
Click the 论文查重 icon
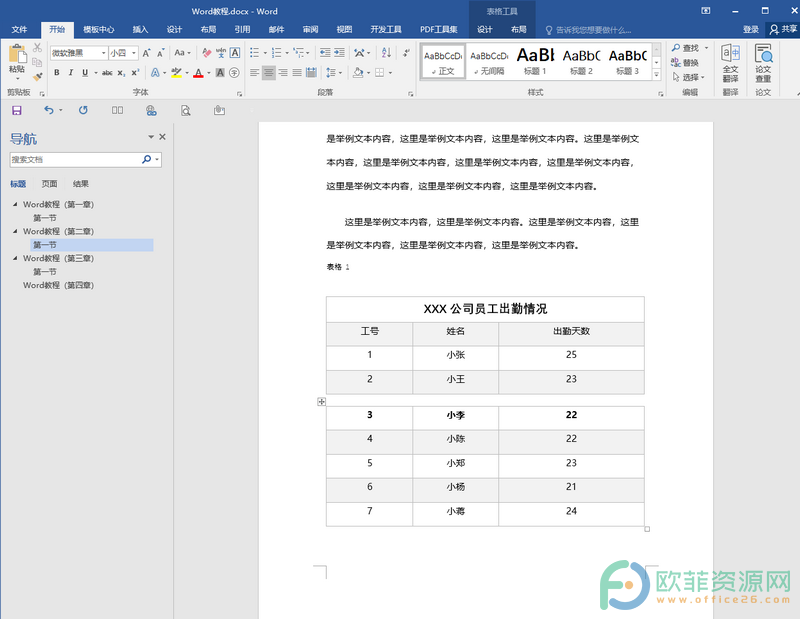click(763, 63)
